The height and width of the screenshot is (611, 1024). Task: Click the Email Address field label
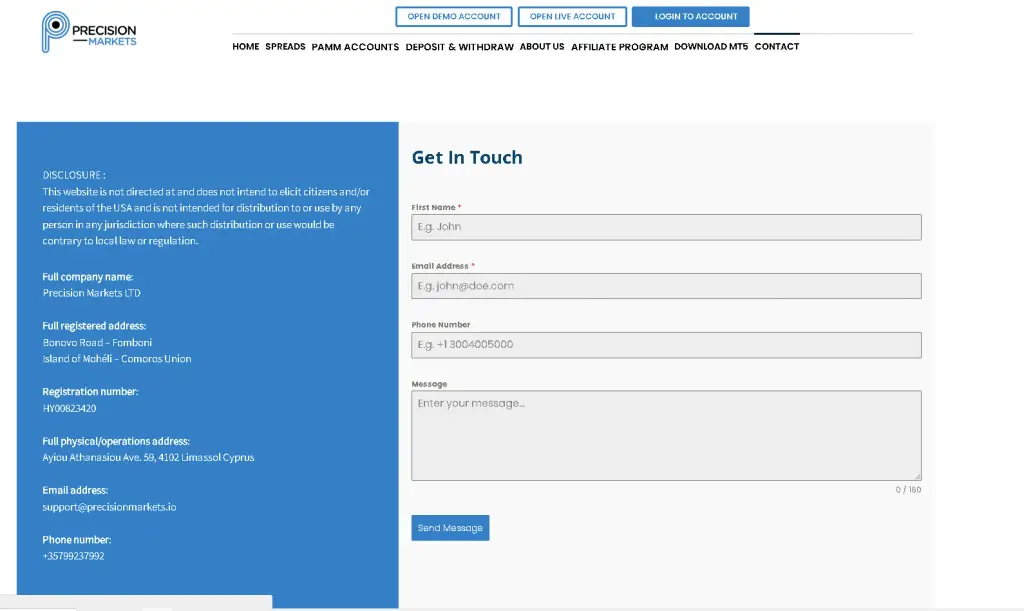pos(443,266)
